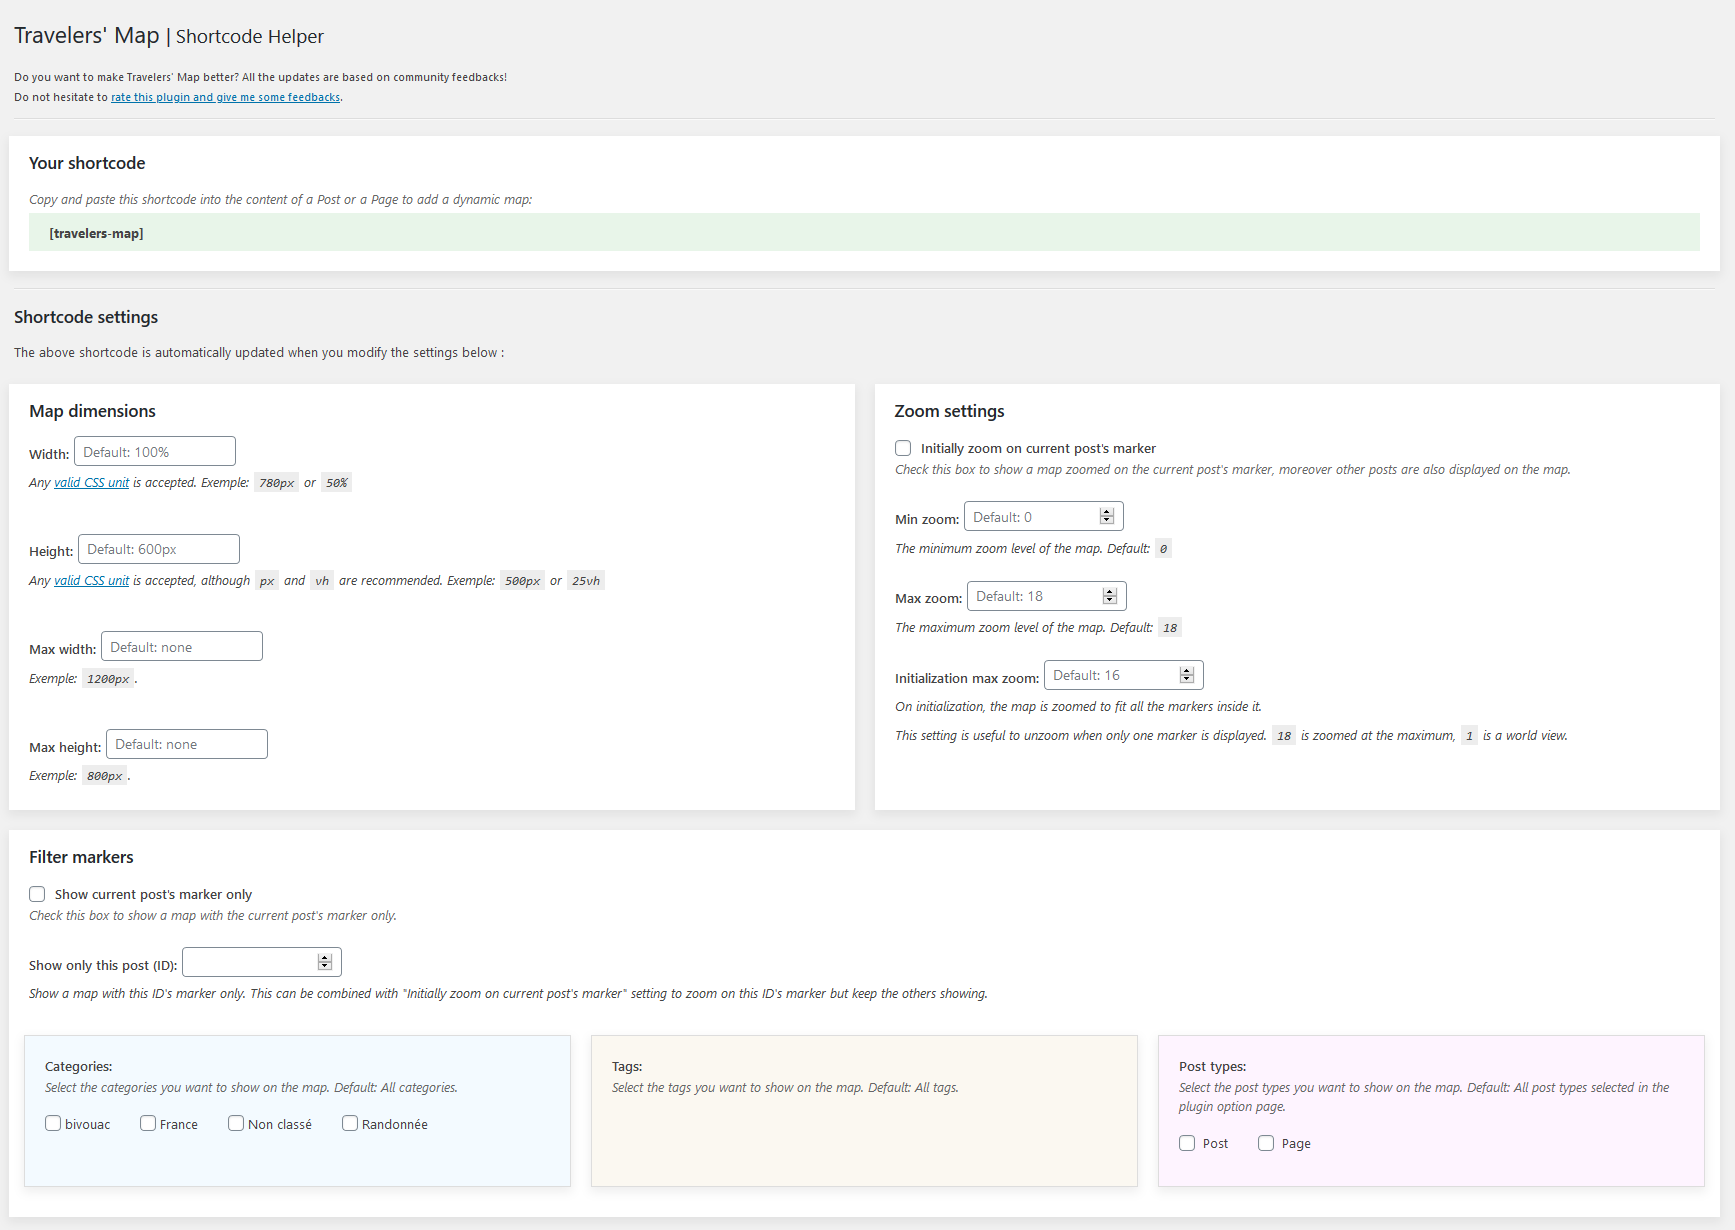
Task: Click the Post types: label
Action: (1213, 1066)
